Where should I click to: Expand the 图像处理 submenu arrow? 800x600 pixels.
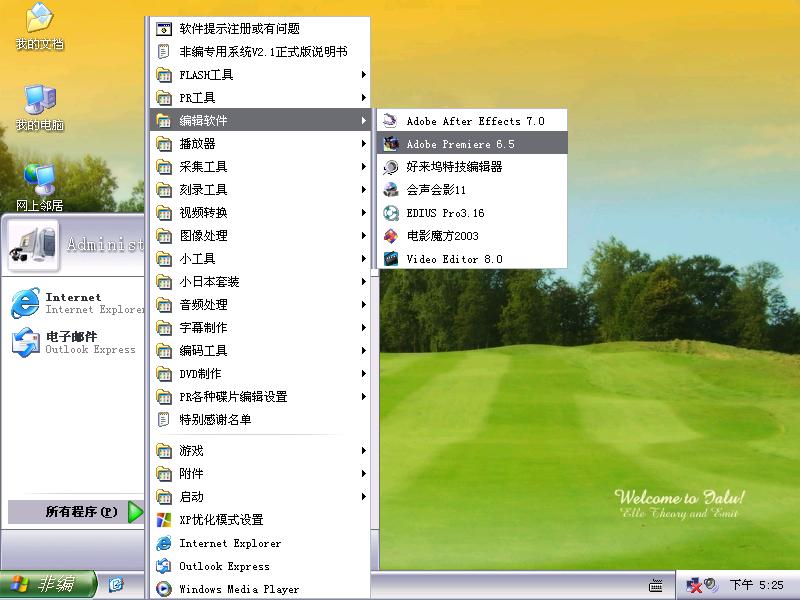click(x=363, y=235)
